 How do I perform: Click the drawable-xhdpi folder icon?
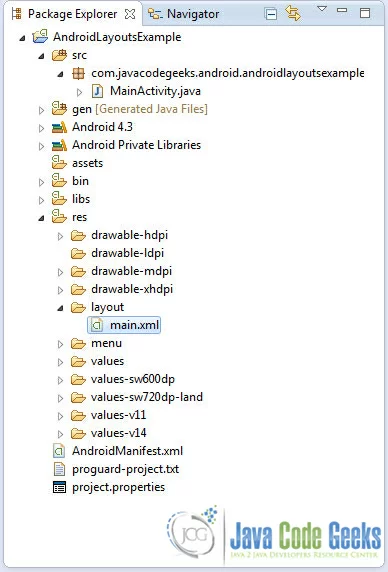(x=78, y=290)
